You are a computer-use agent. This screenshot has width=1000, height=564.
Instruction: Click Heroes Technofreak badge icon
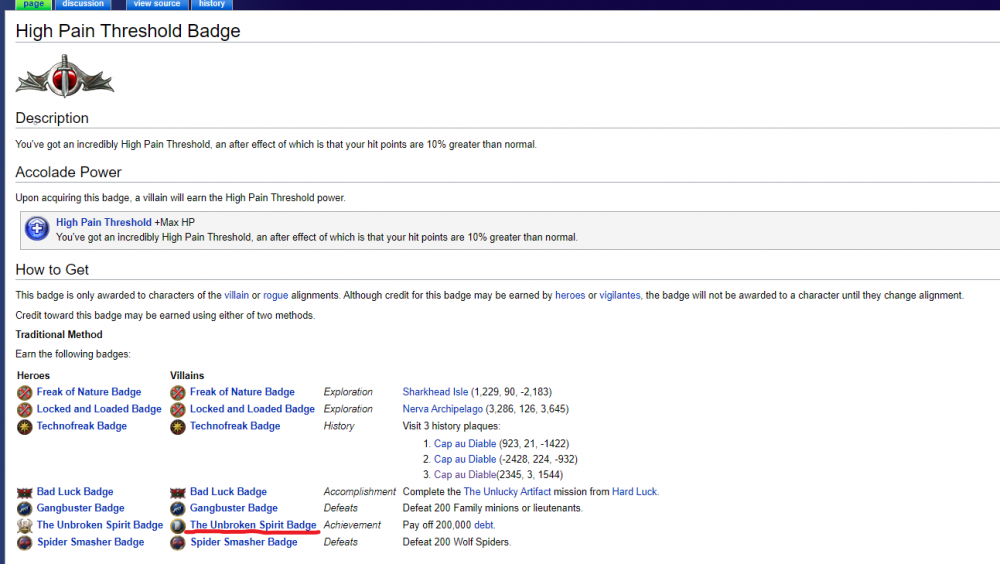point(25,426)
